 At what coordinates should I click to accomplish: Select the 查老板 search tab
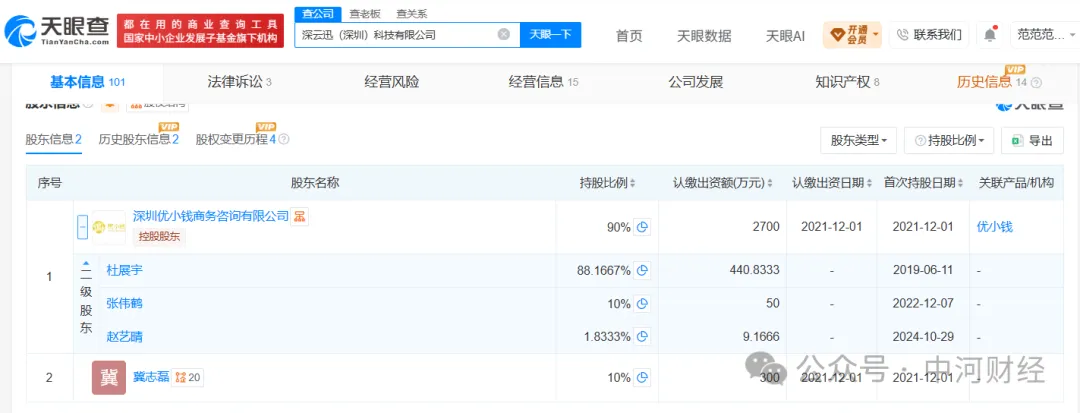coord(364,14)
